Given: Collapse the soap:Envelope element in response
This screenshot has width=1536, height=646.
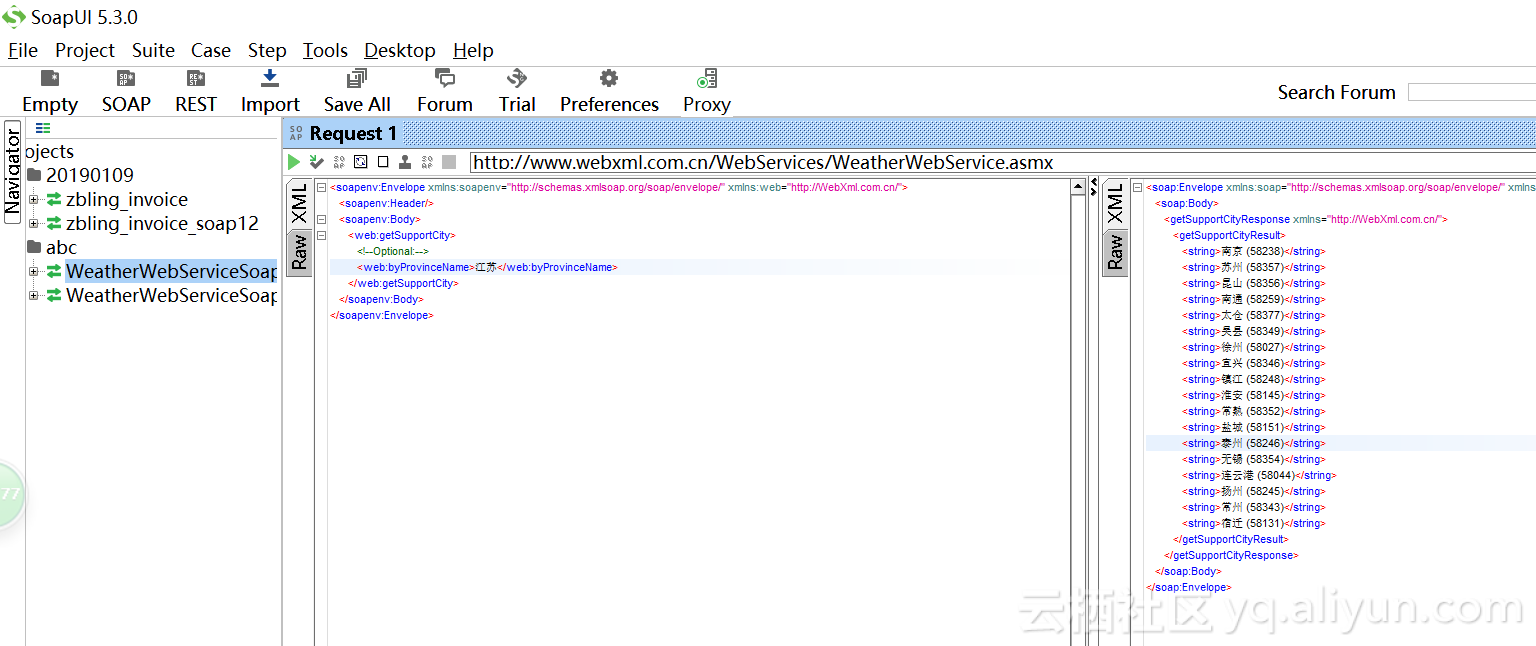Looking at the screenshot, I should [1137, 187].
